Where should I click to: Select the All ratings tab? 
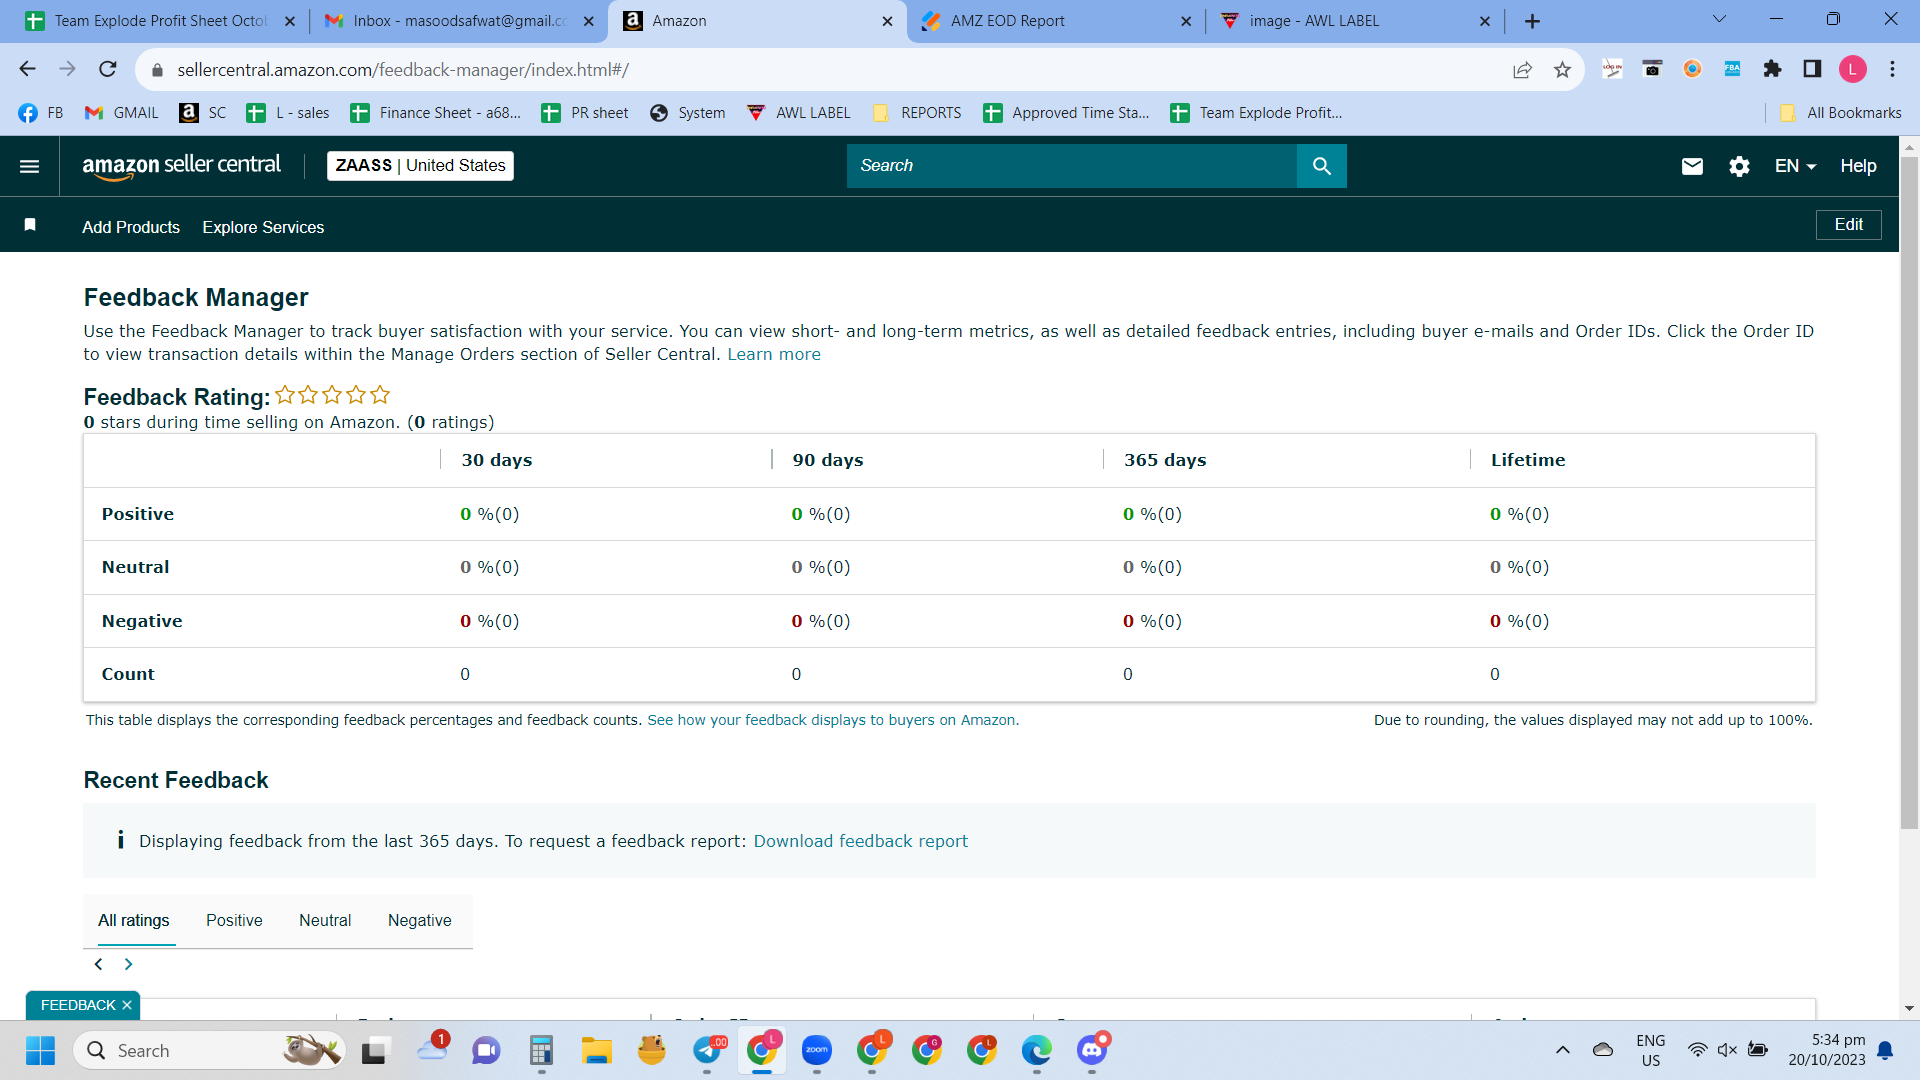(133, 920)
